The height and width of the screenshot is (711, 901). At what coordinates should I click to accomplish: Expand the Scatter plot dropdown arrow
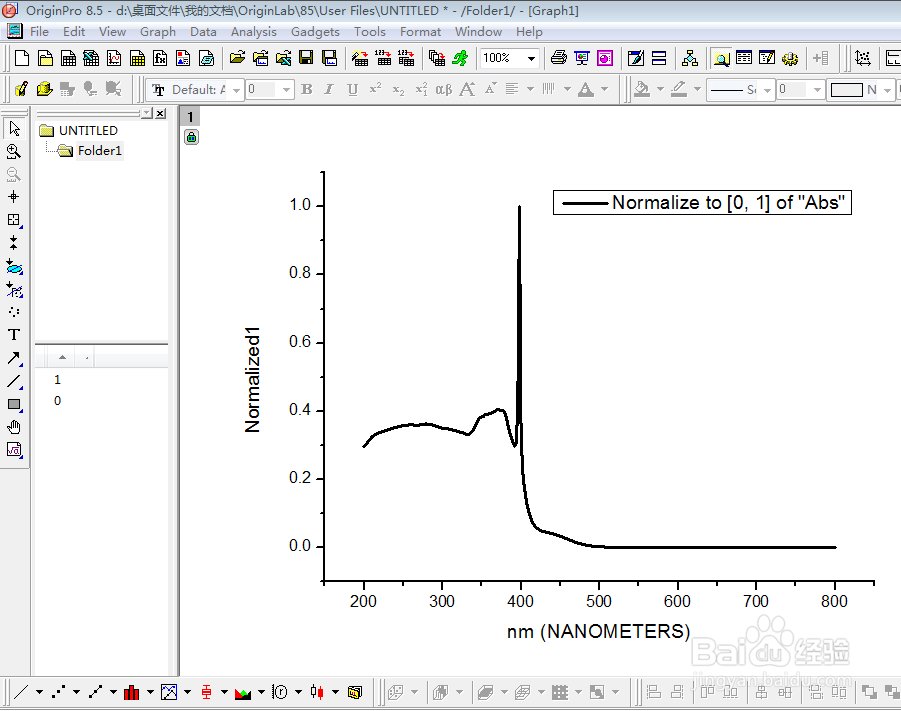76,692
